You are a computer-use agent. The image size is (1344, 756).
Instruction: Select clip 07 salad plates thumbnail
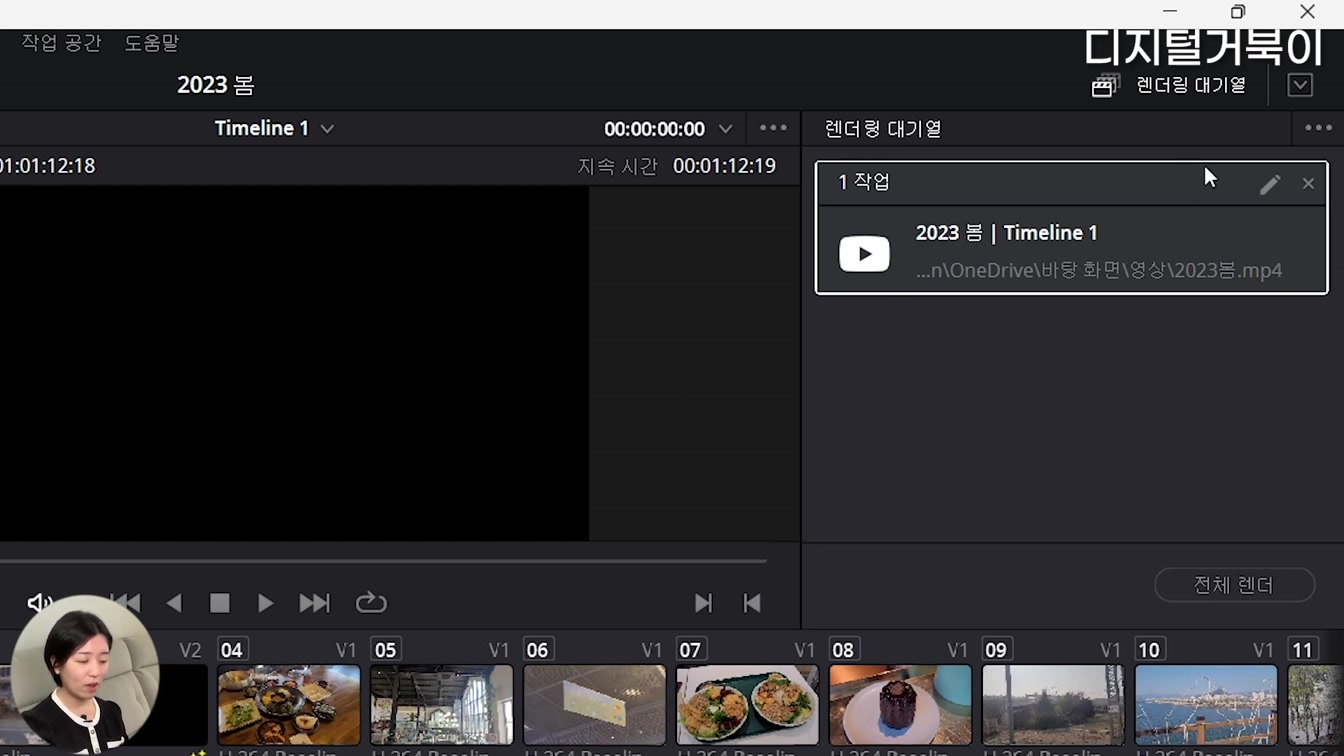click(748, 705)
